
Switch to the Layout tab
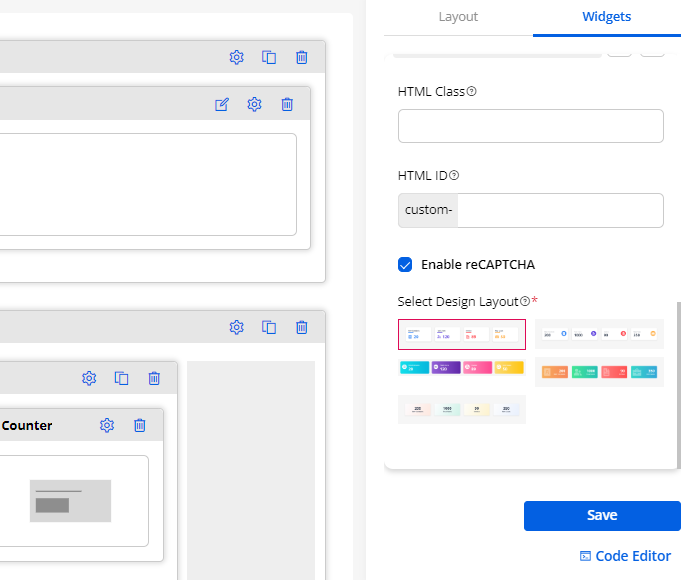click(x=458, y=17)
